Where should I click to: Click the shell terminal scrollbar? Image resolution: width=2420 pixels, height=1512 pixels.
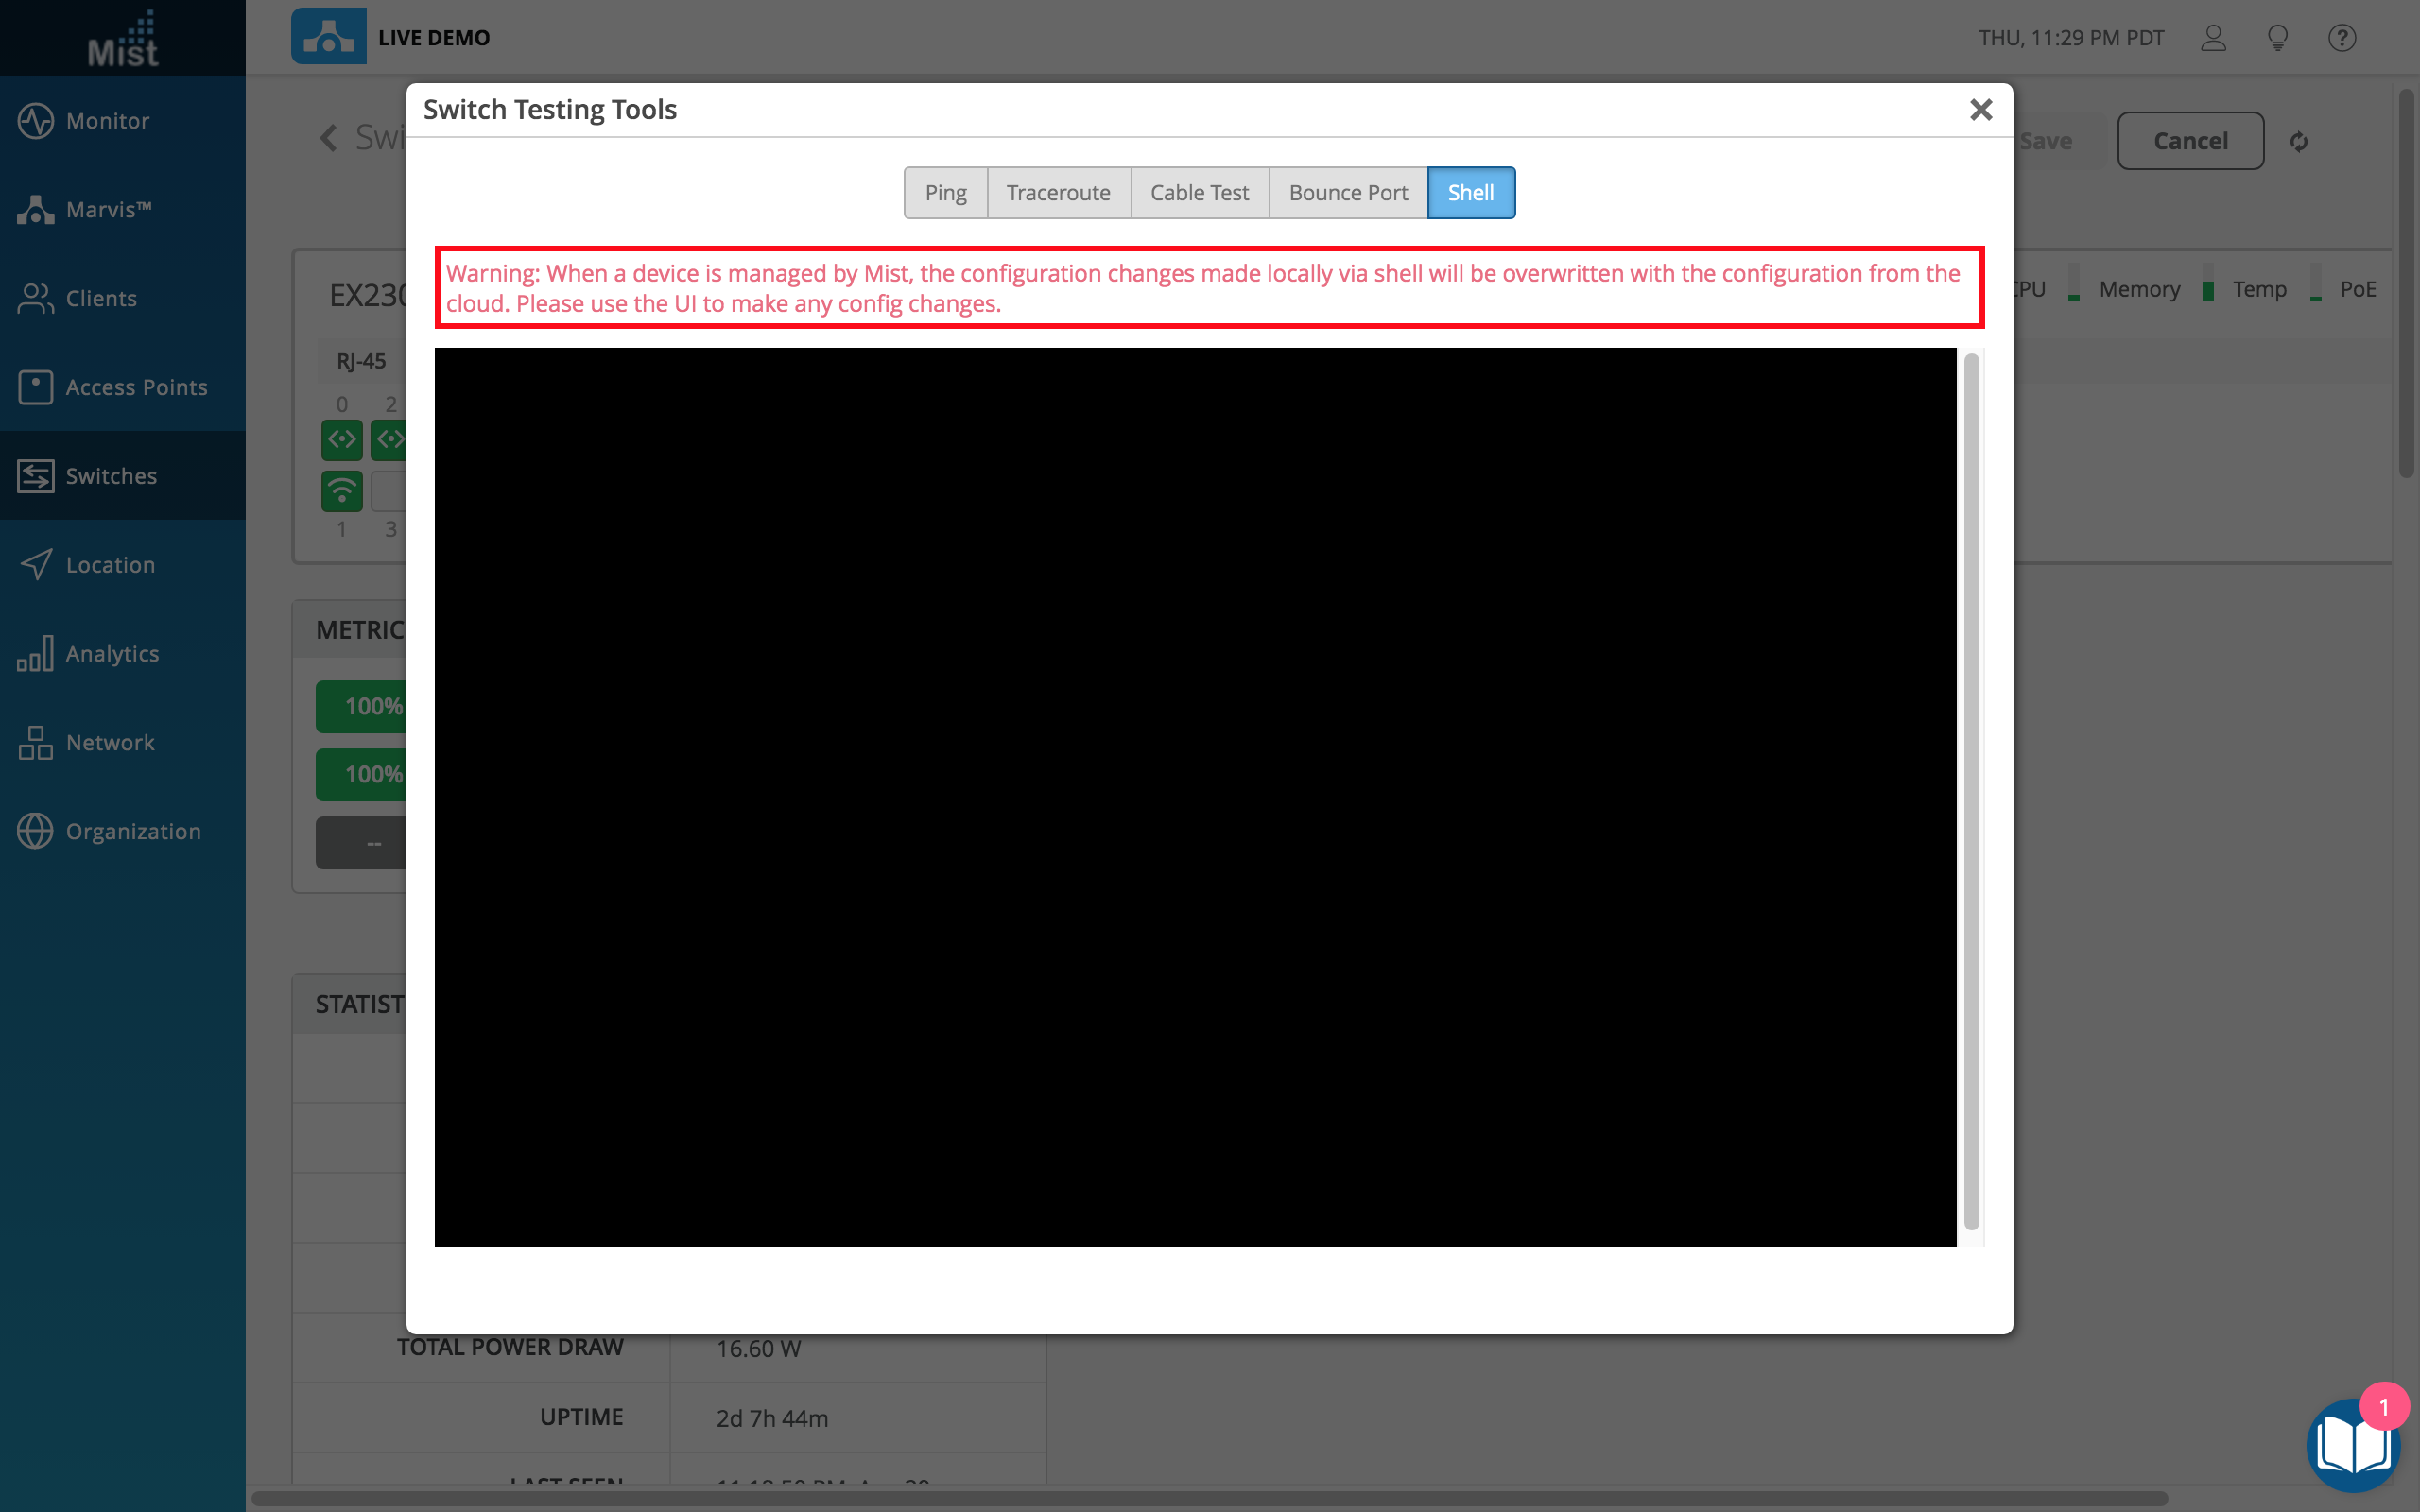[x=1971, y=791]
